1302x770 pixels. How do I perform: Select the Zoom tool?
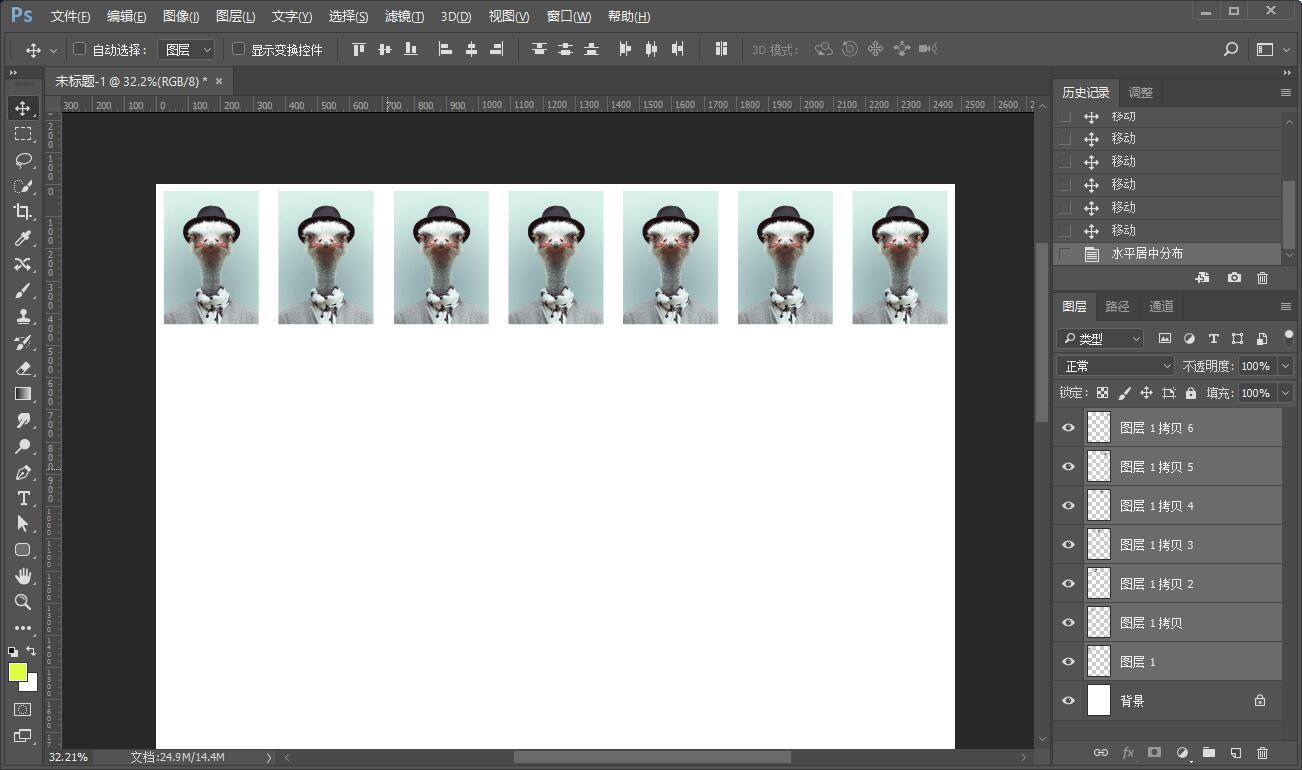click(x=23, y=602)
